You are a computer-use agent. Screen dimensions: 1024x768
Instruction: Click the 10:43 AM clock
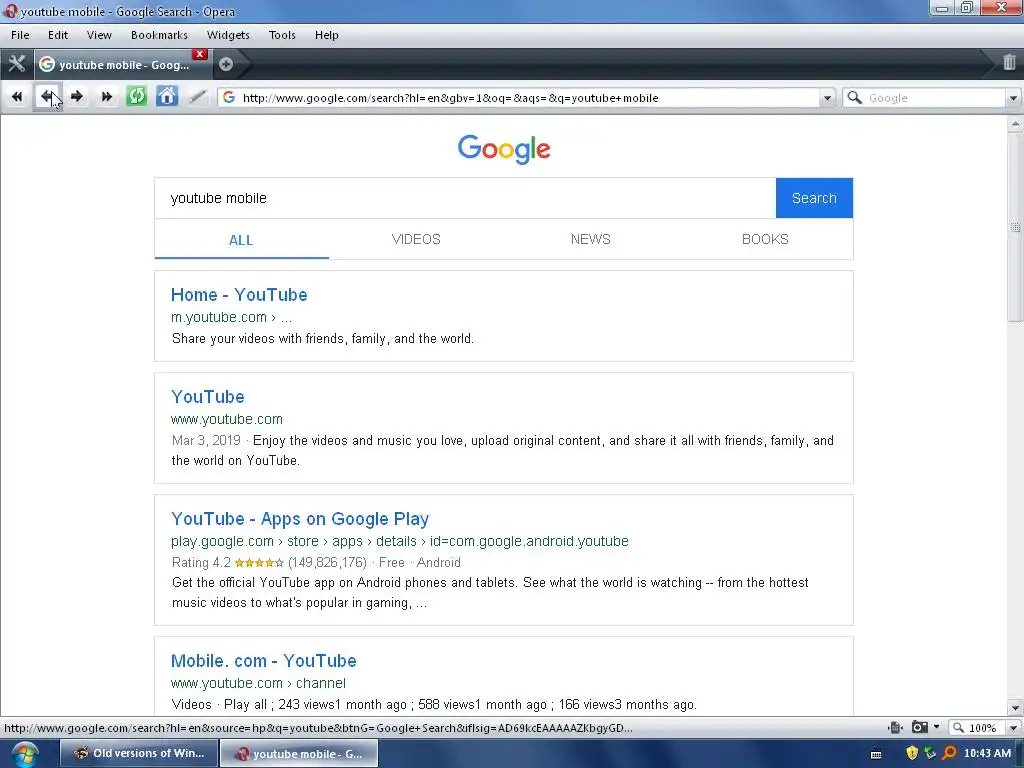[987, 753]
